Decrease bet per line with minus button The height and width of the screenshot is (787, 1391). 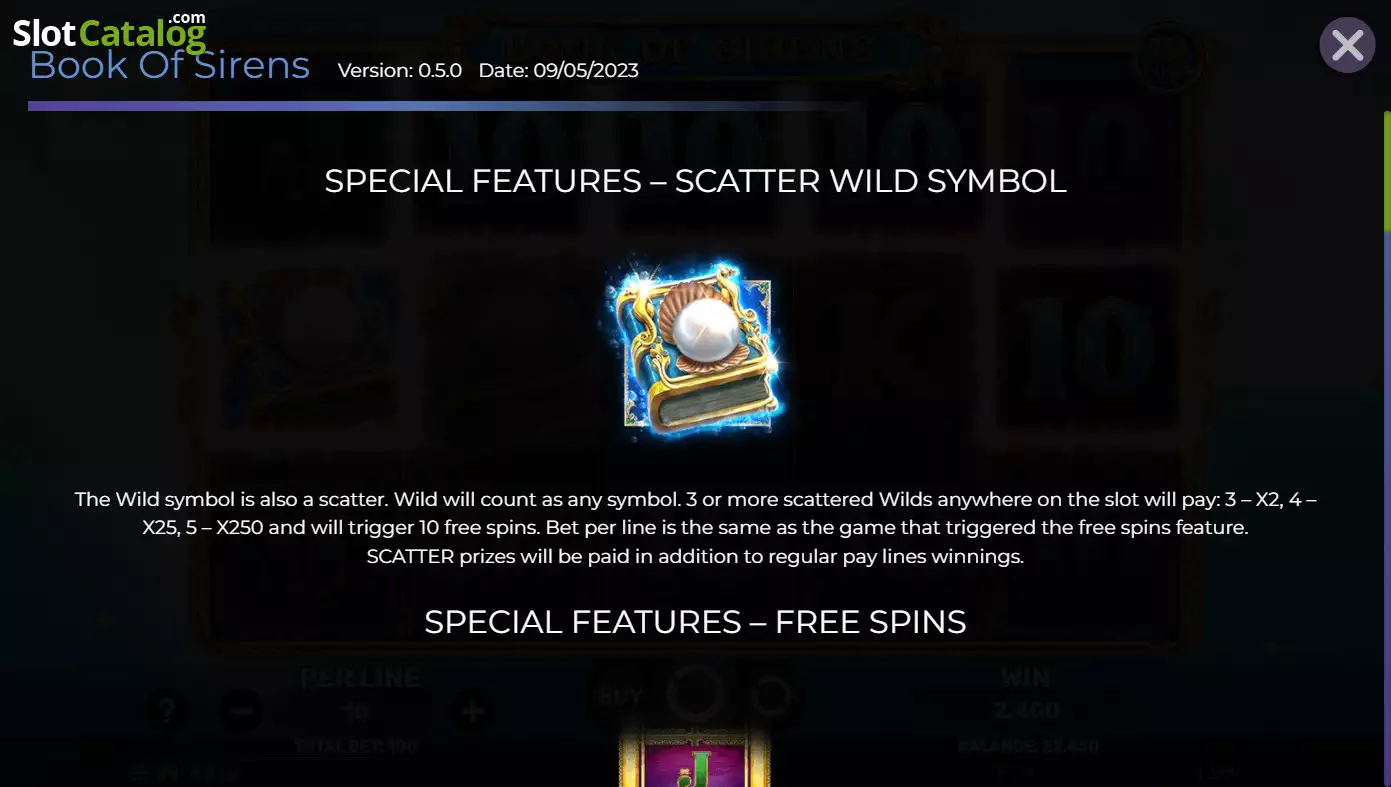pos(239,711)
